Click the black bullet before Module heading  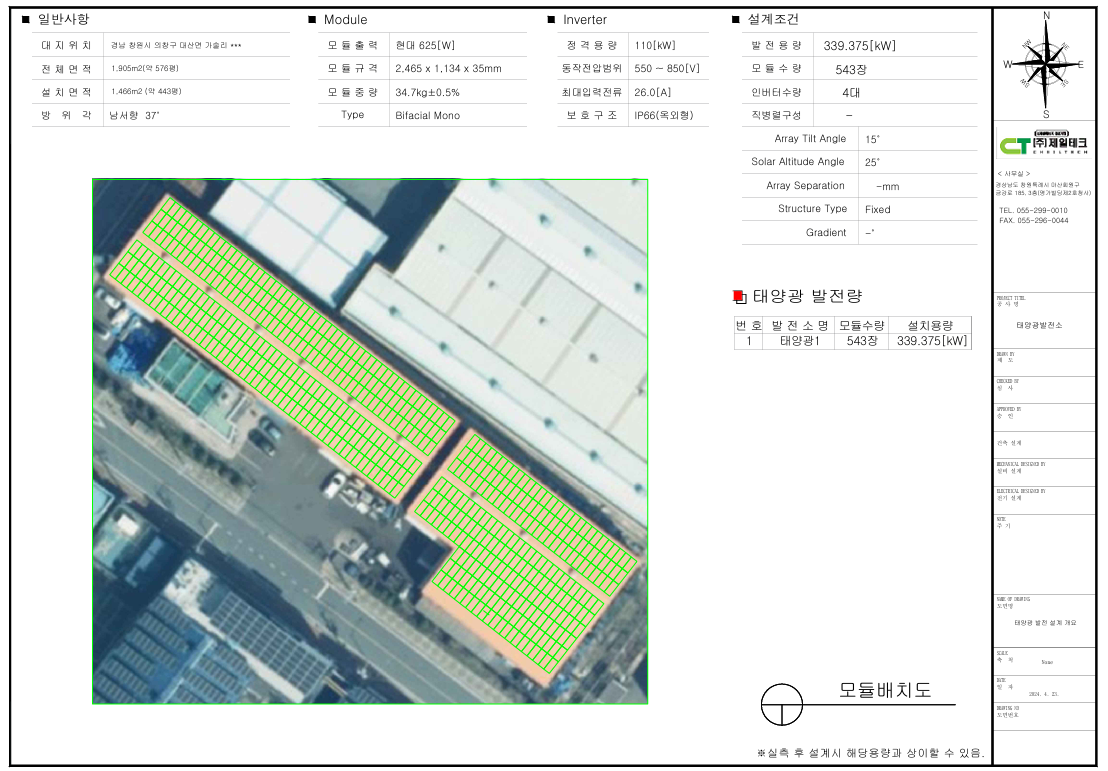pos(312,20)
